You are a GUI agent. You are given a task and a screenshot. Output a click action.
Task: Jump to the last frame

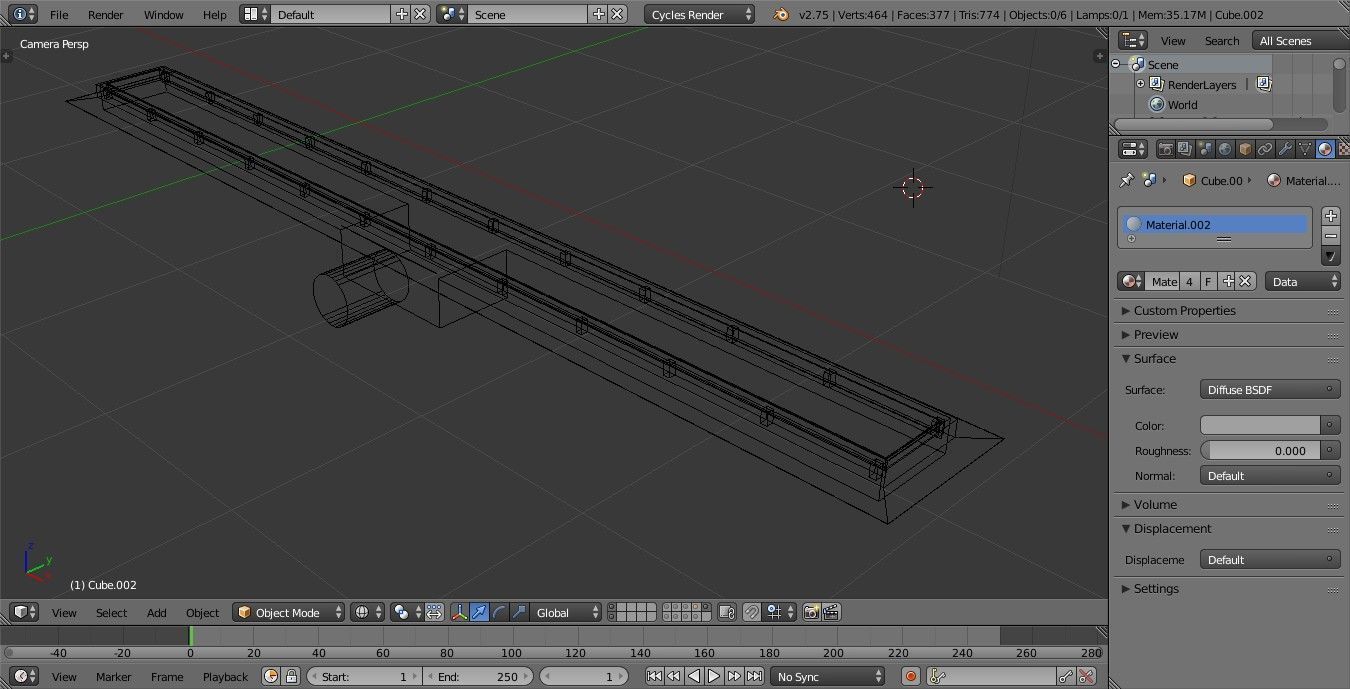754,677
